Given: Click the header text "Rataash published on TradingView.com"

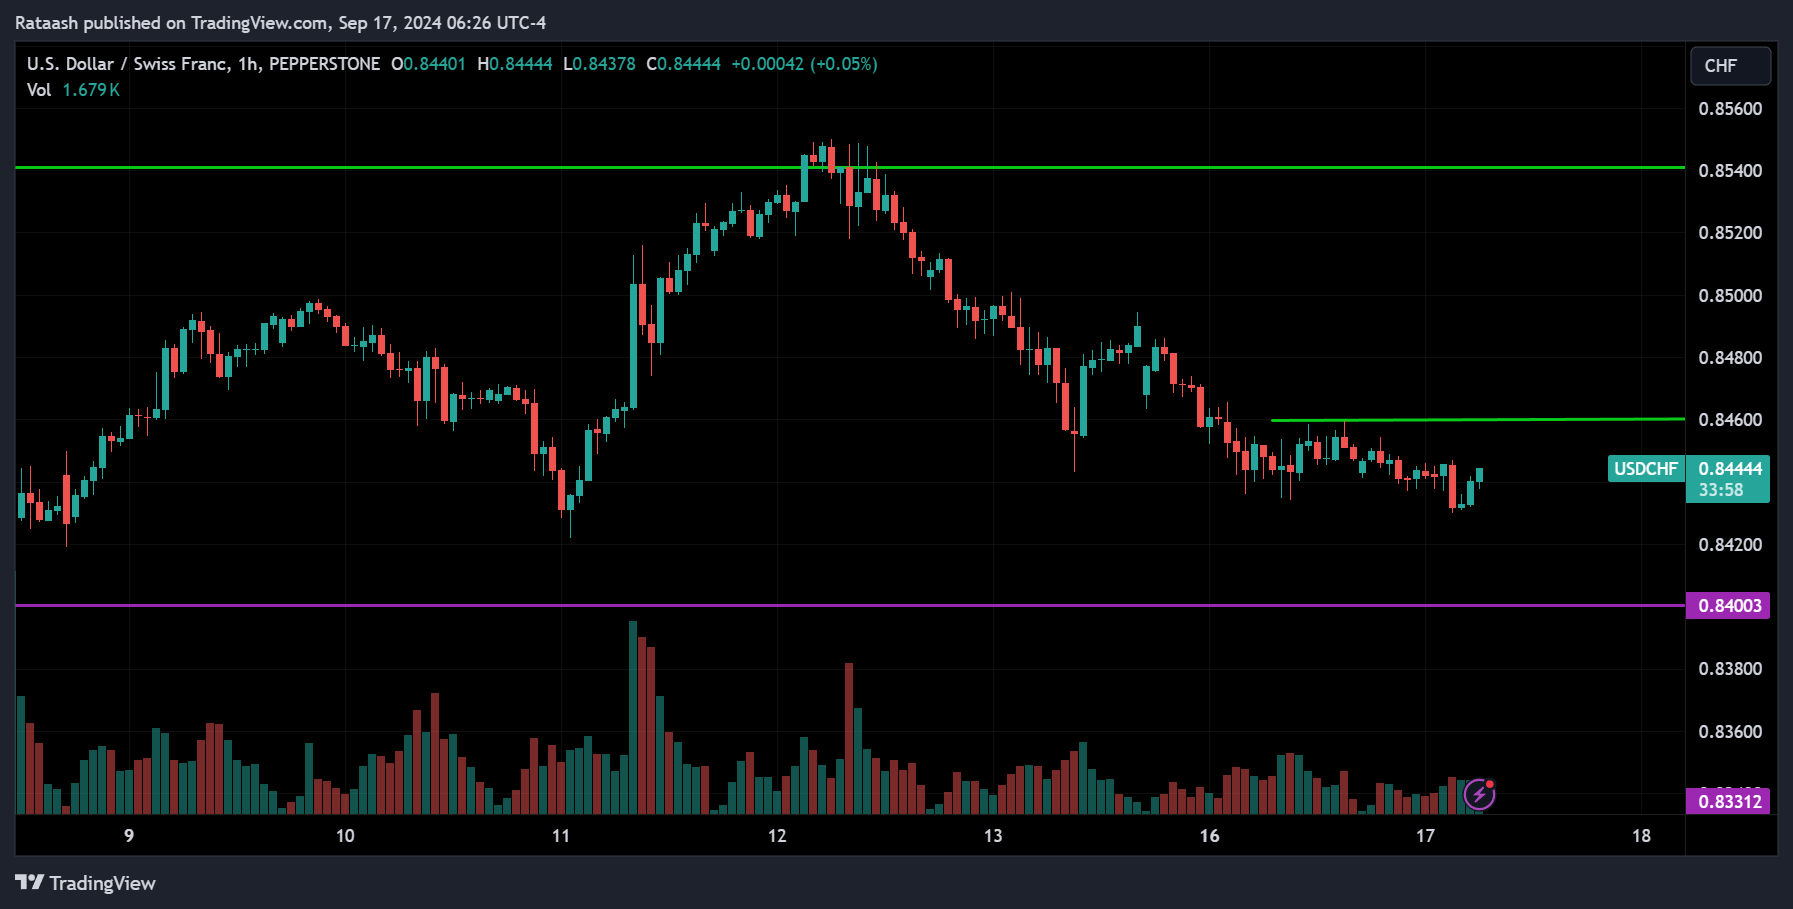Looking at the screenshot, I should pos(172,23).
